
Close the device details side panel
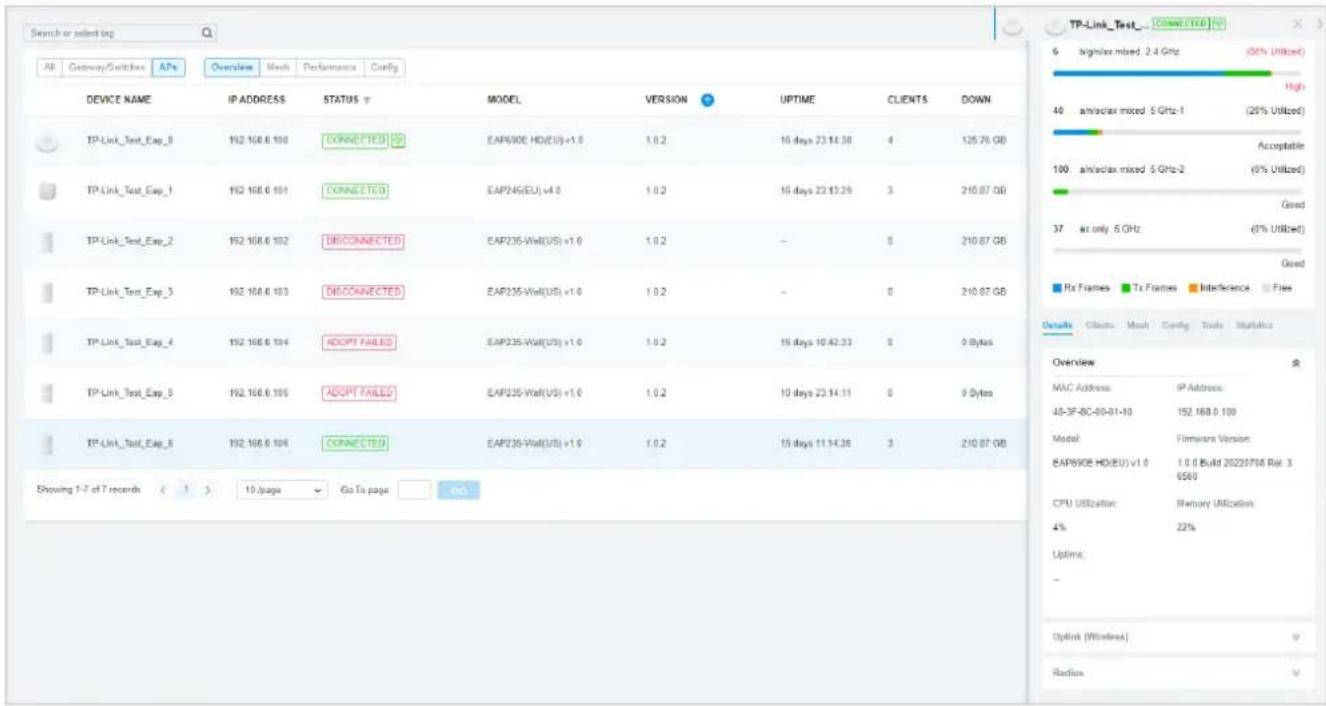[x=1297, y=22]
